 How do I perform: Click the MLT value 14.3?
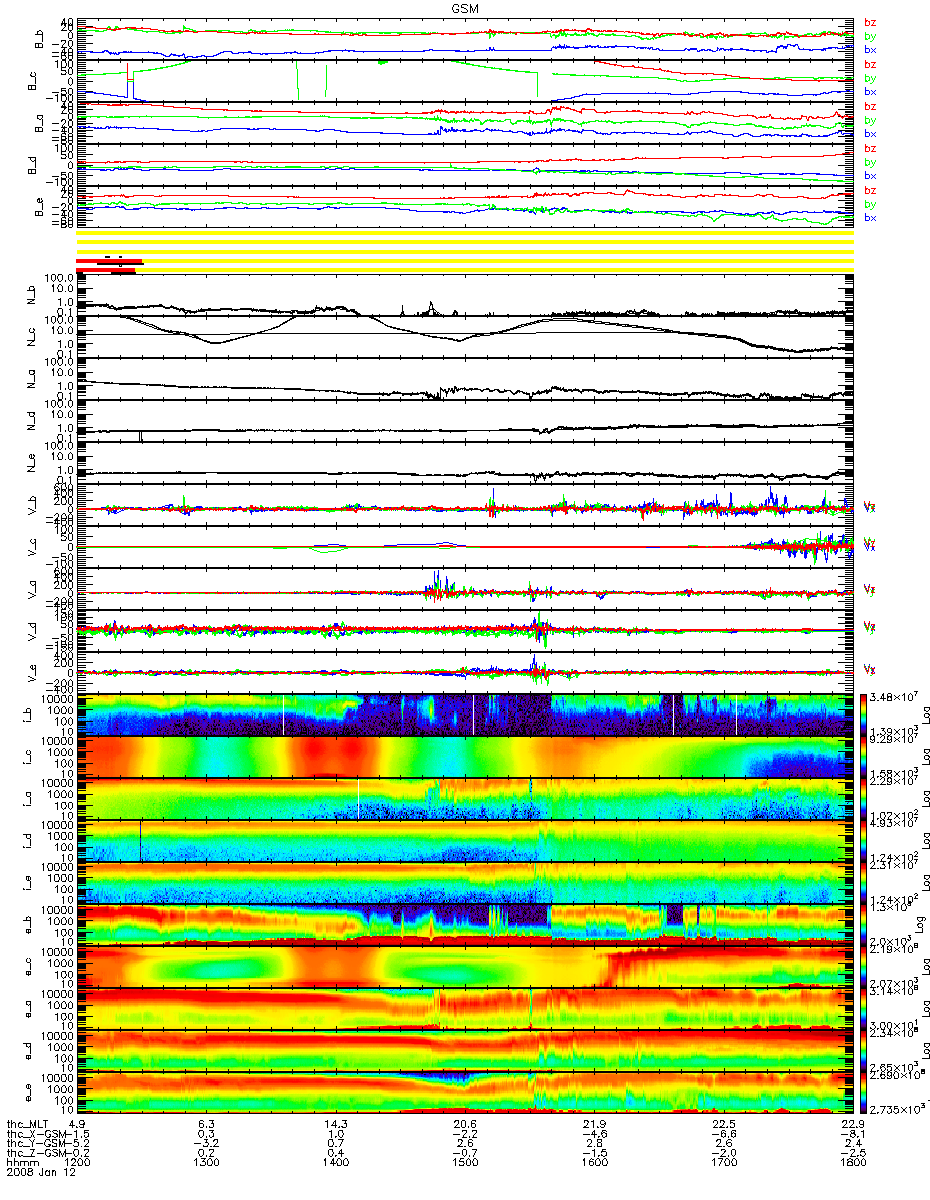tap(336, 1123)
